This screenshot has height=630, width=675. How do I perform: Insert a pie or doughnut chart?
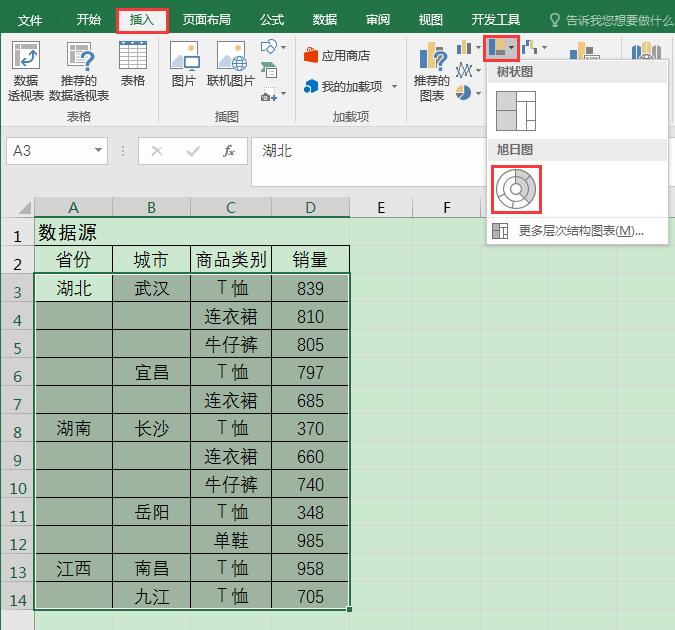click(x=464, y=93)
